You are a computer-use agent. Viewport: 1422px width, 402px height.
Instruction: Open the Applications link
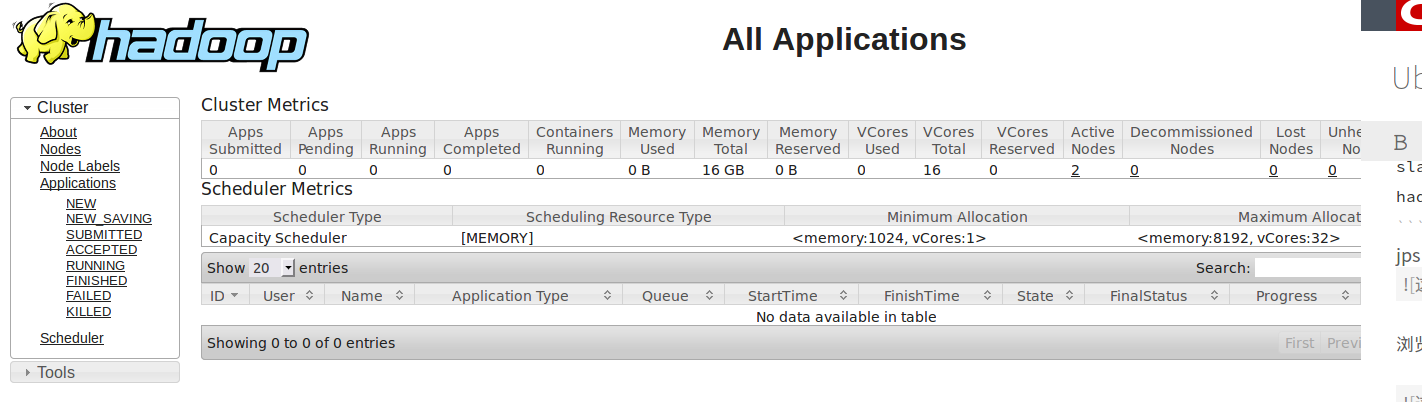(78, 183)
